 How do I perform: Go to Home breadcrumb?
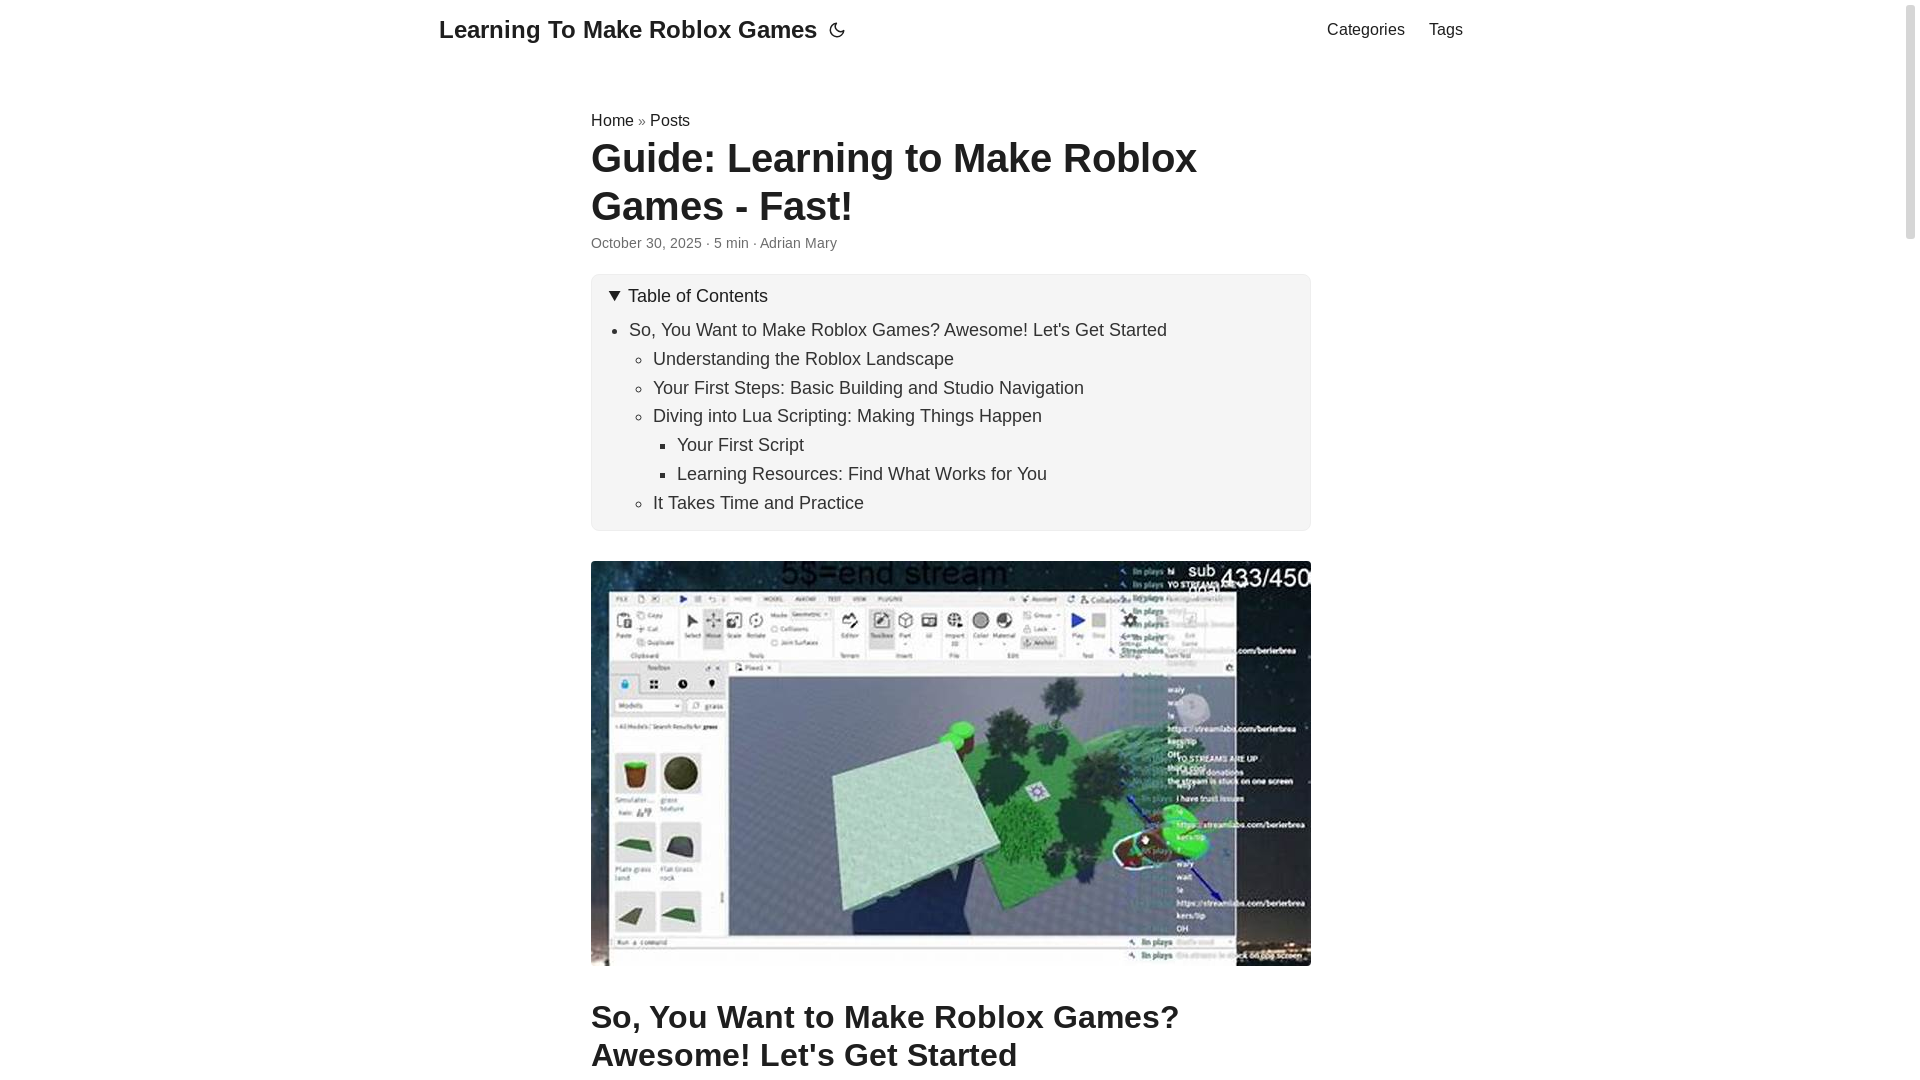[x=612, y=120]
